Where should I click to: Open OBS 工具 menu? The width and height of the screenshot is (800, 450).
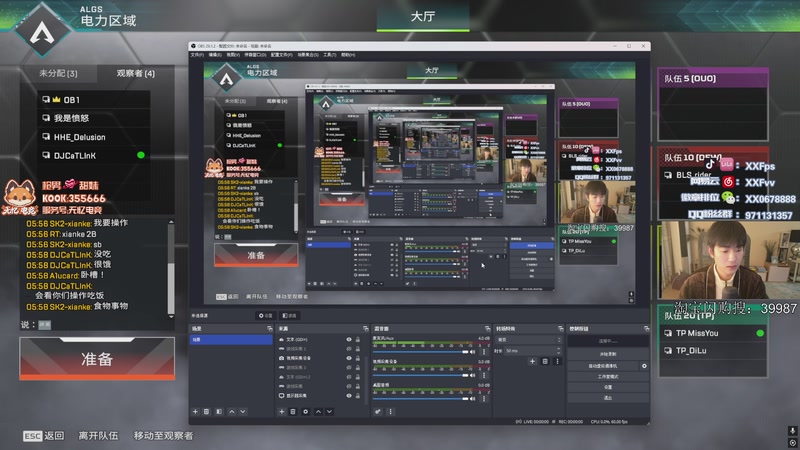click(329, 55)
